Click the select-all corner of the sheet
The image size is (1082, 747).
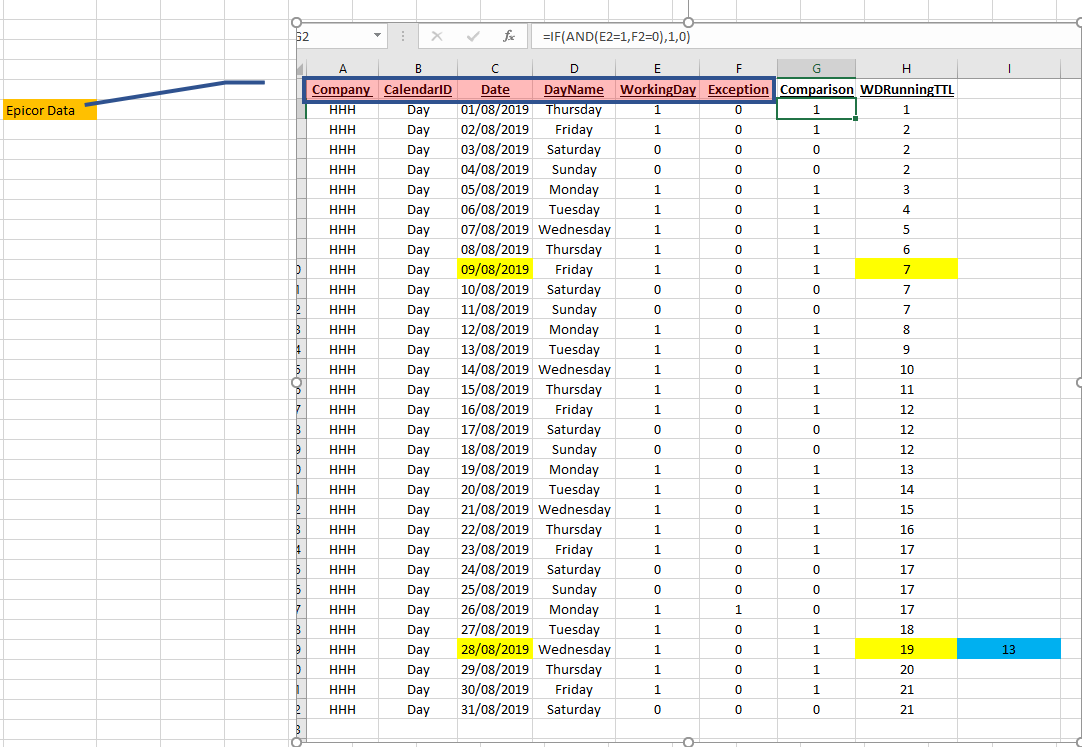pos(301,68)
